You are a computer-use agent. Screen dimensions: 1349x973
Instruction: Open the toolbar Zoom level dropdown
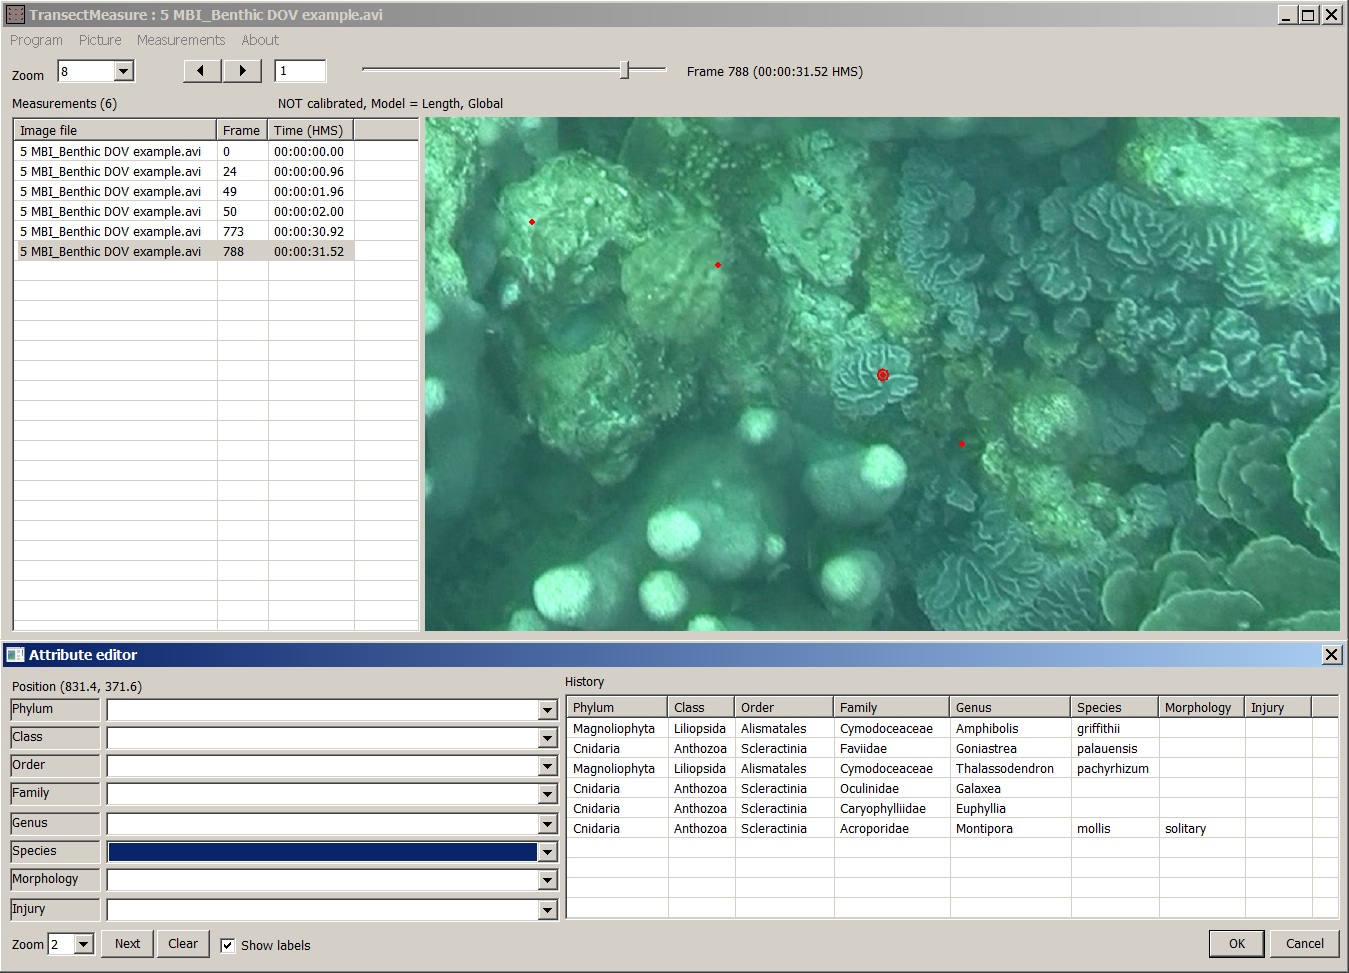tap(123, 71)
